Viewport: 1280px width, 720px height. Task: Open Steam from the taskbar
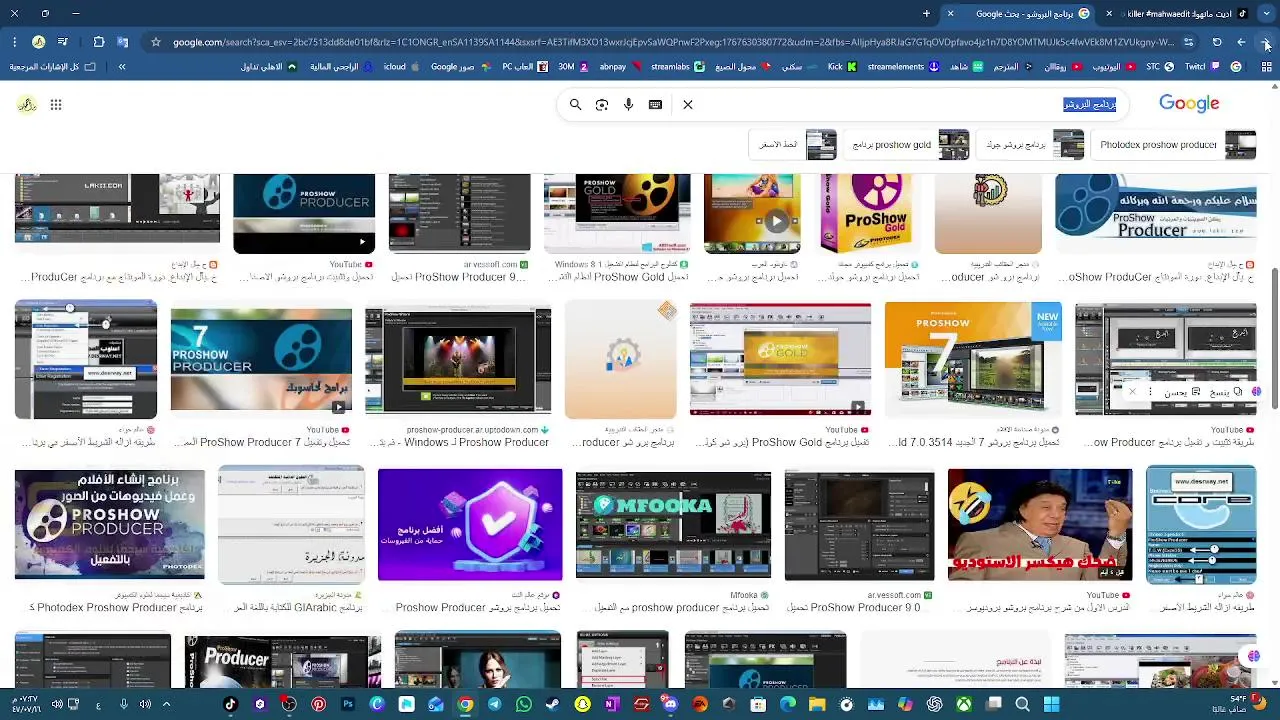tap(553, 704)
